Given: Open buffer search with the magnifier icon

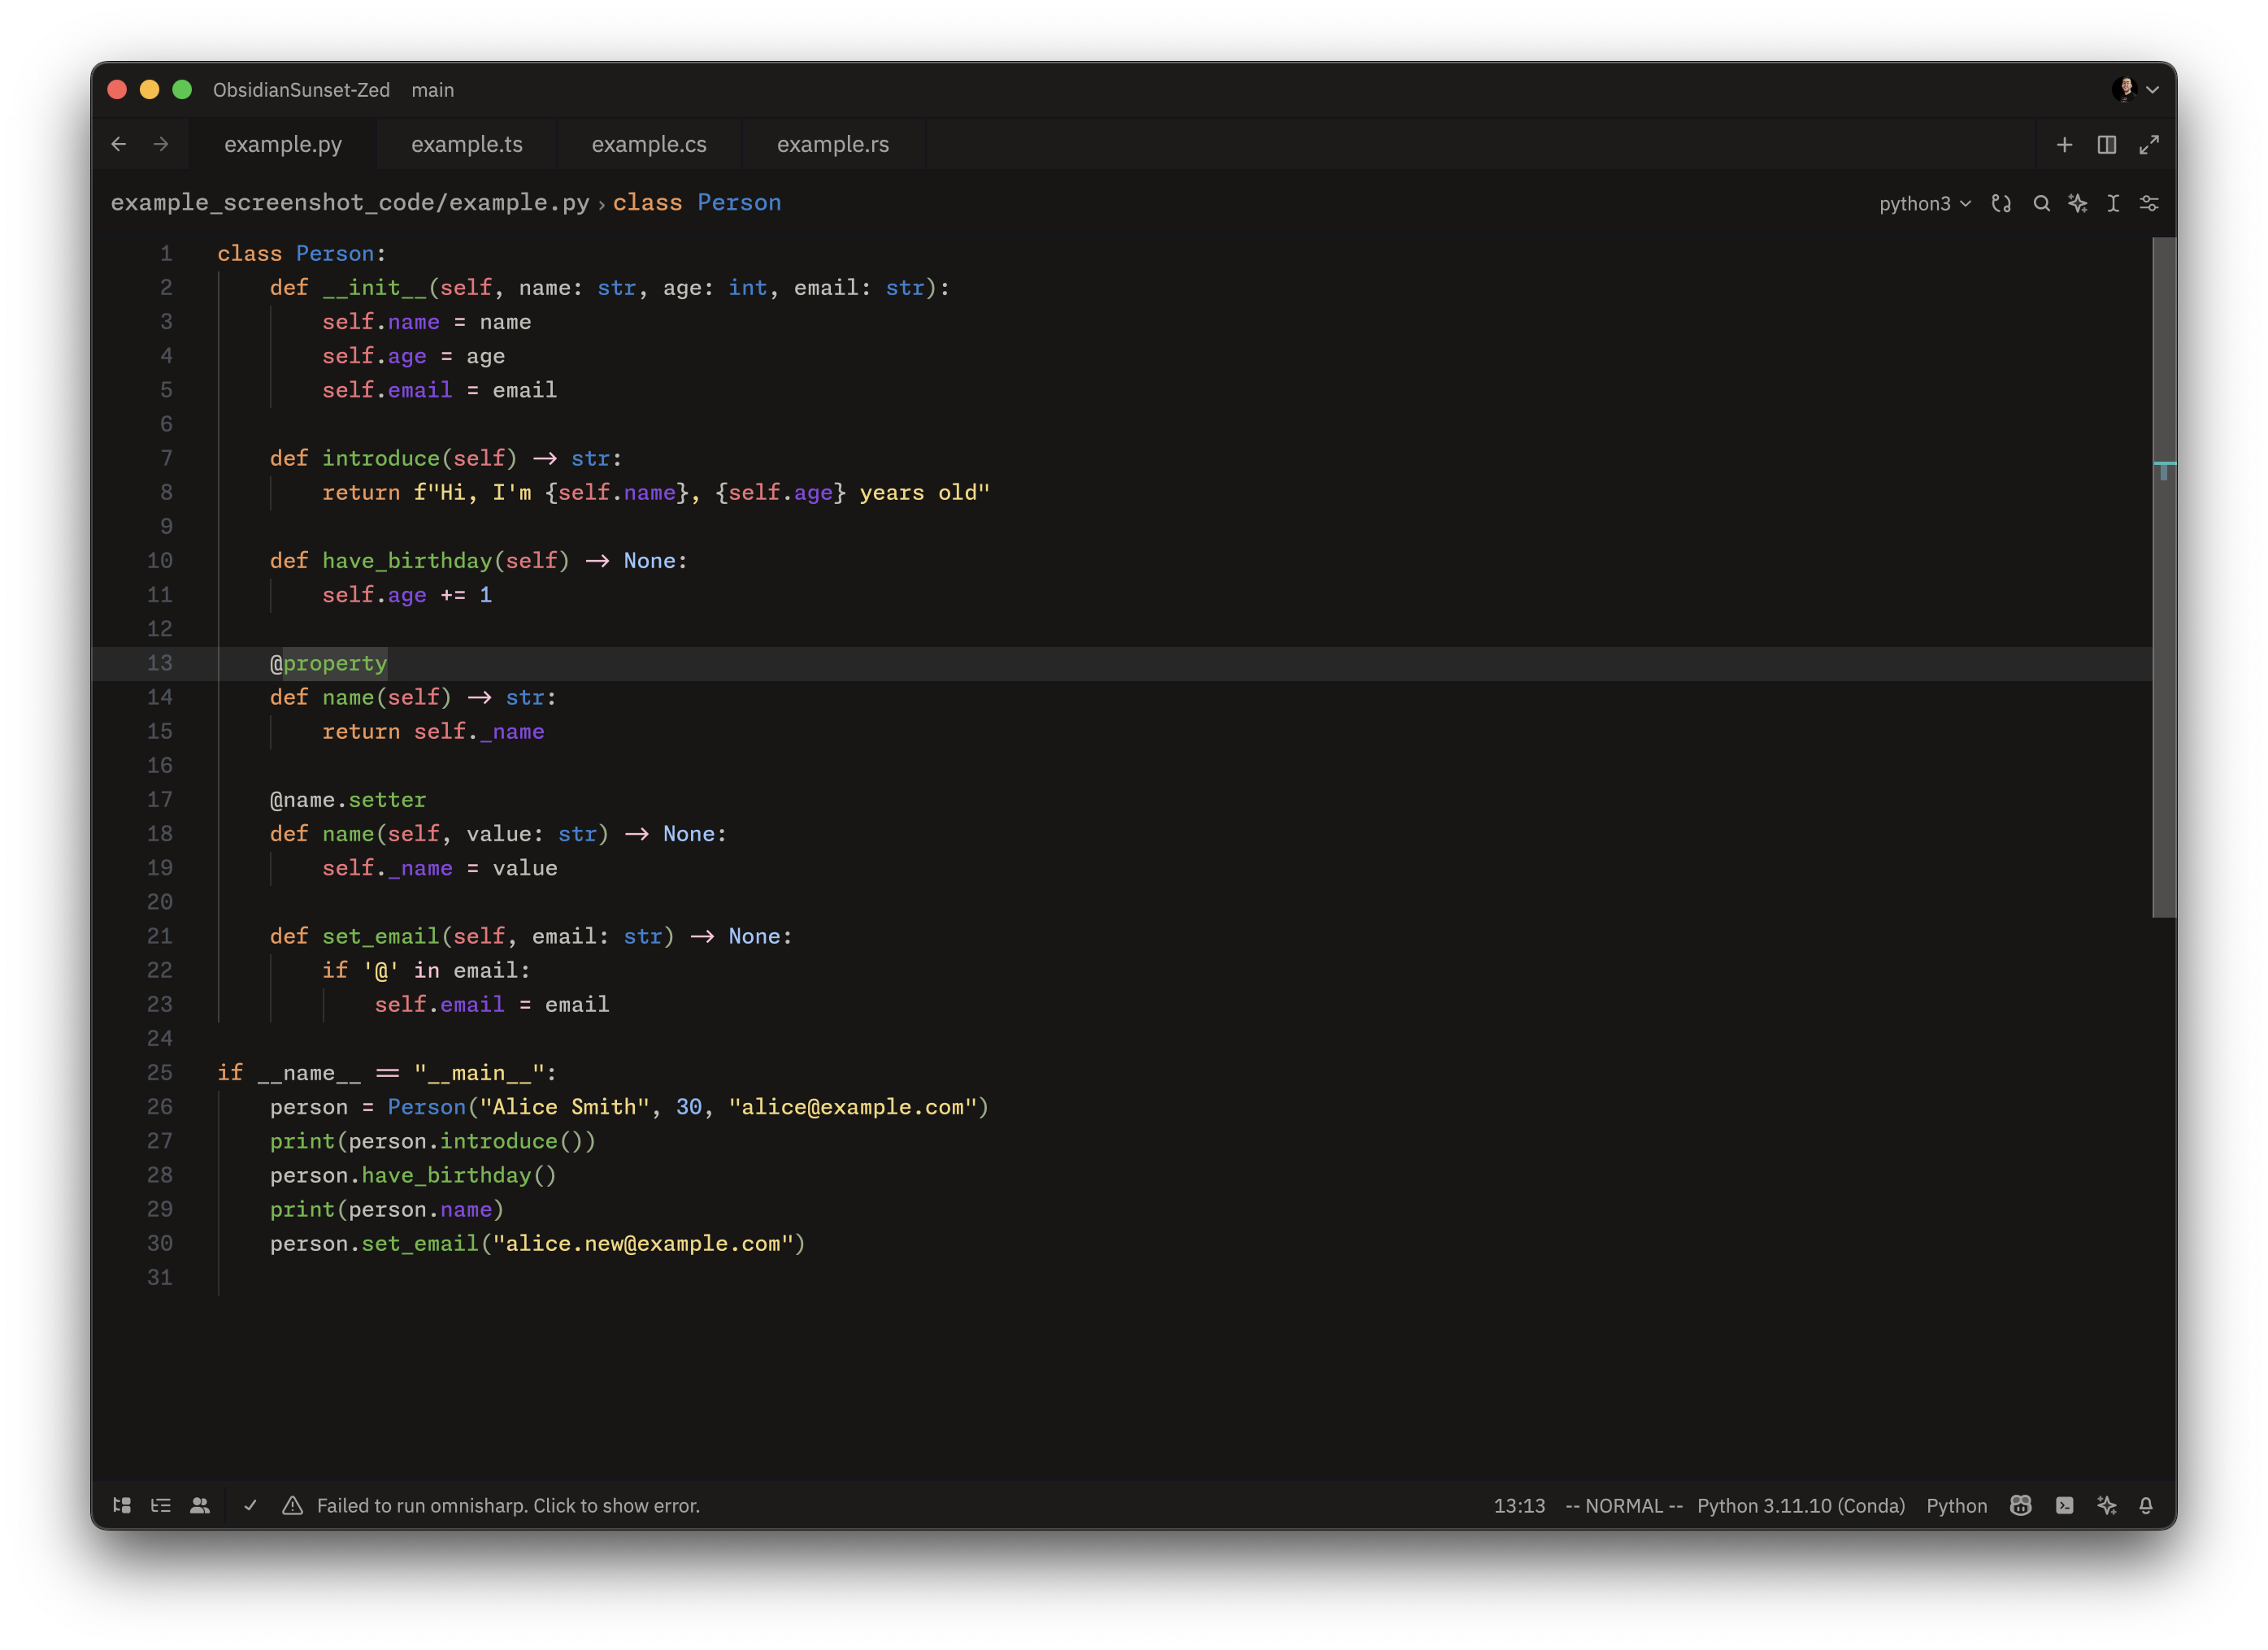Looking at the screenshot, I should pos(2041,203).
